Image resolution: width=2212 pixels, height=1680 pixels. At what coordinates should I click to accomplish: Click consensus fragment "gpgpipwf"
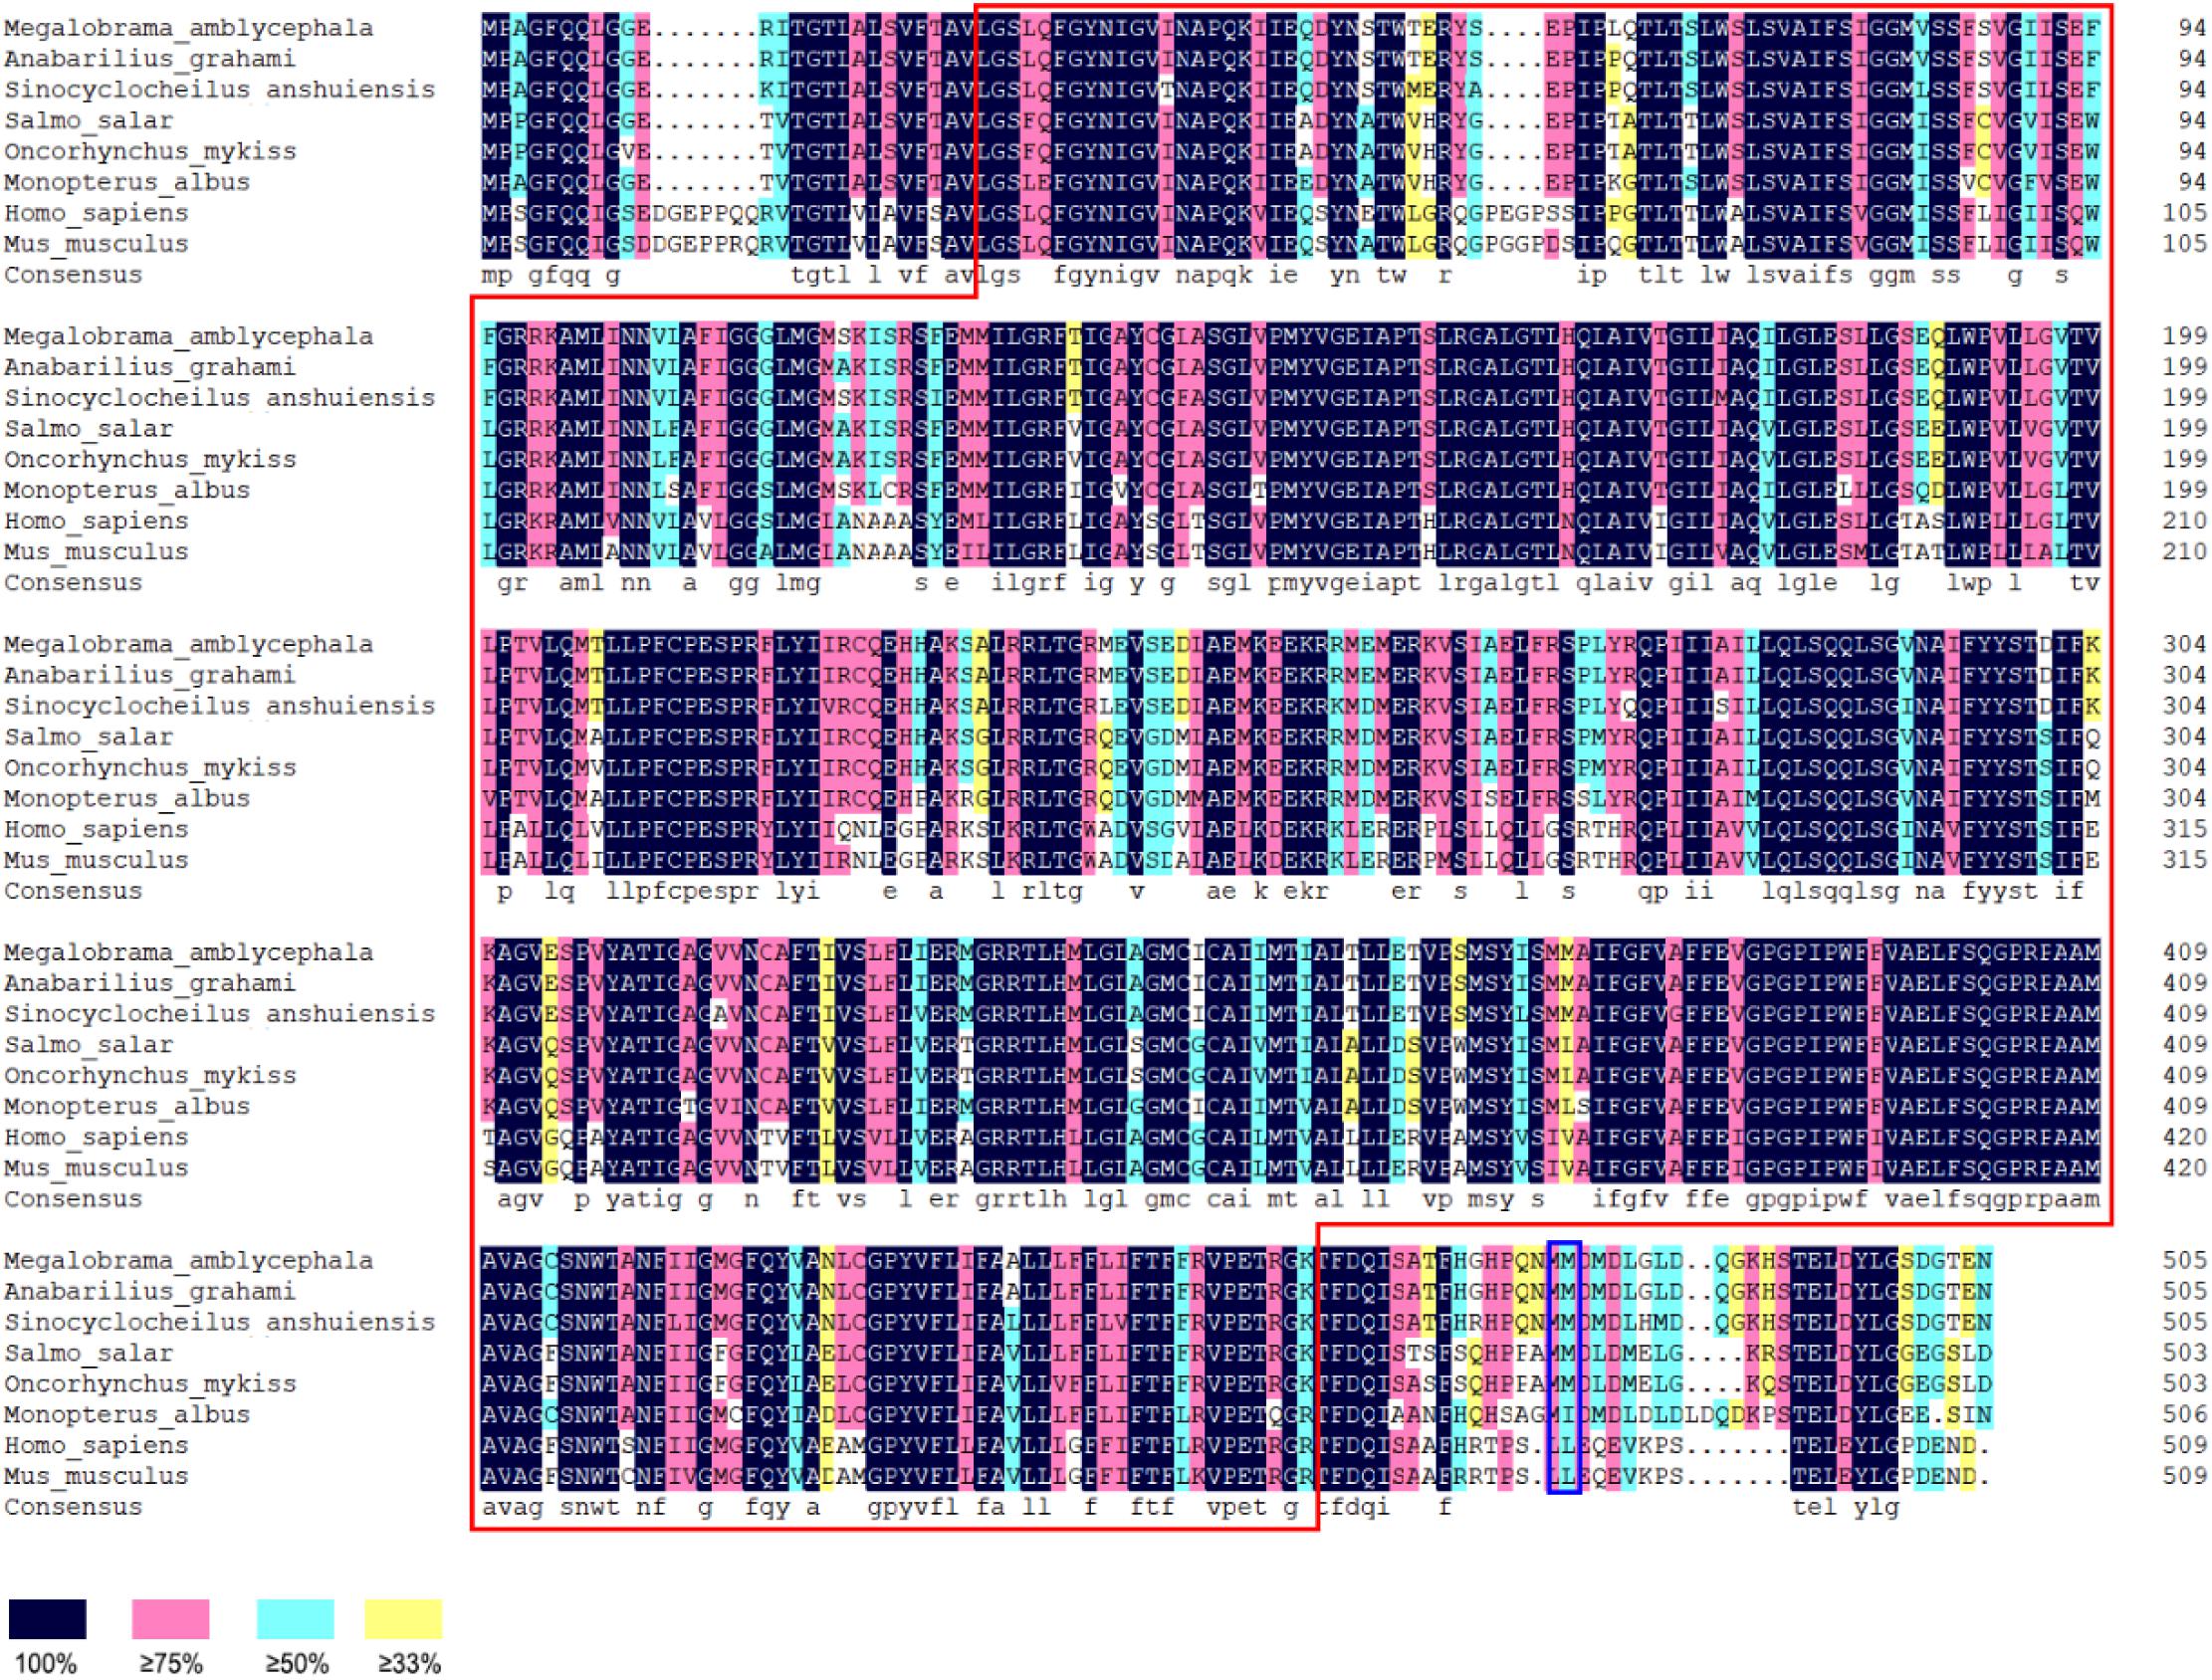(x=1807, y=1201)
